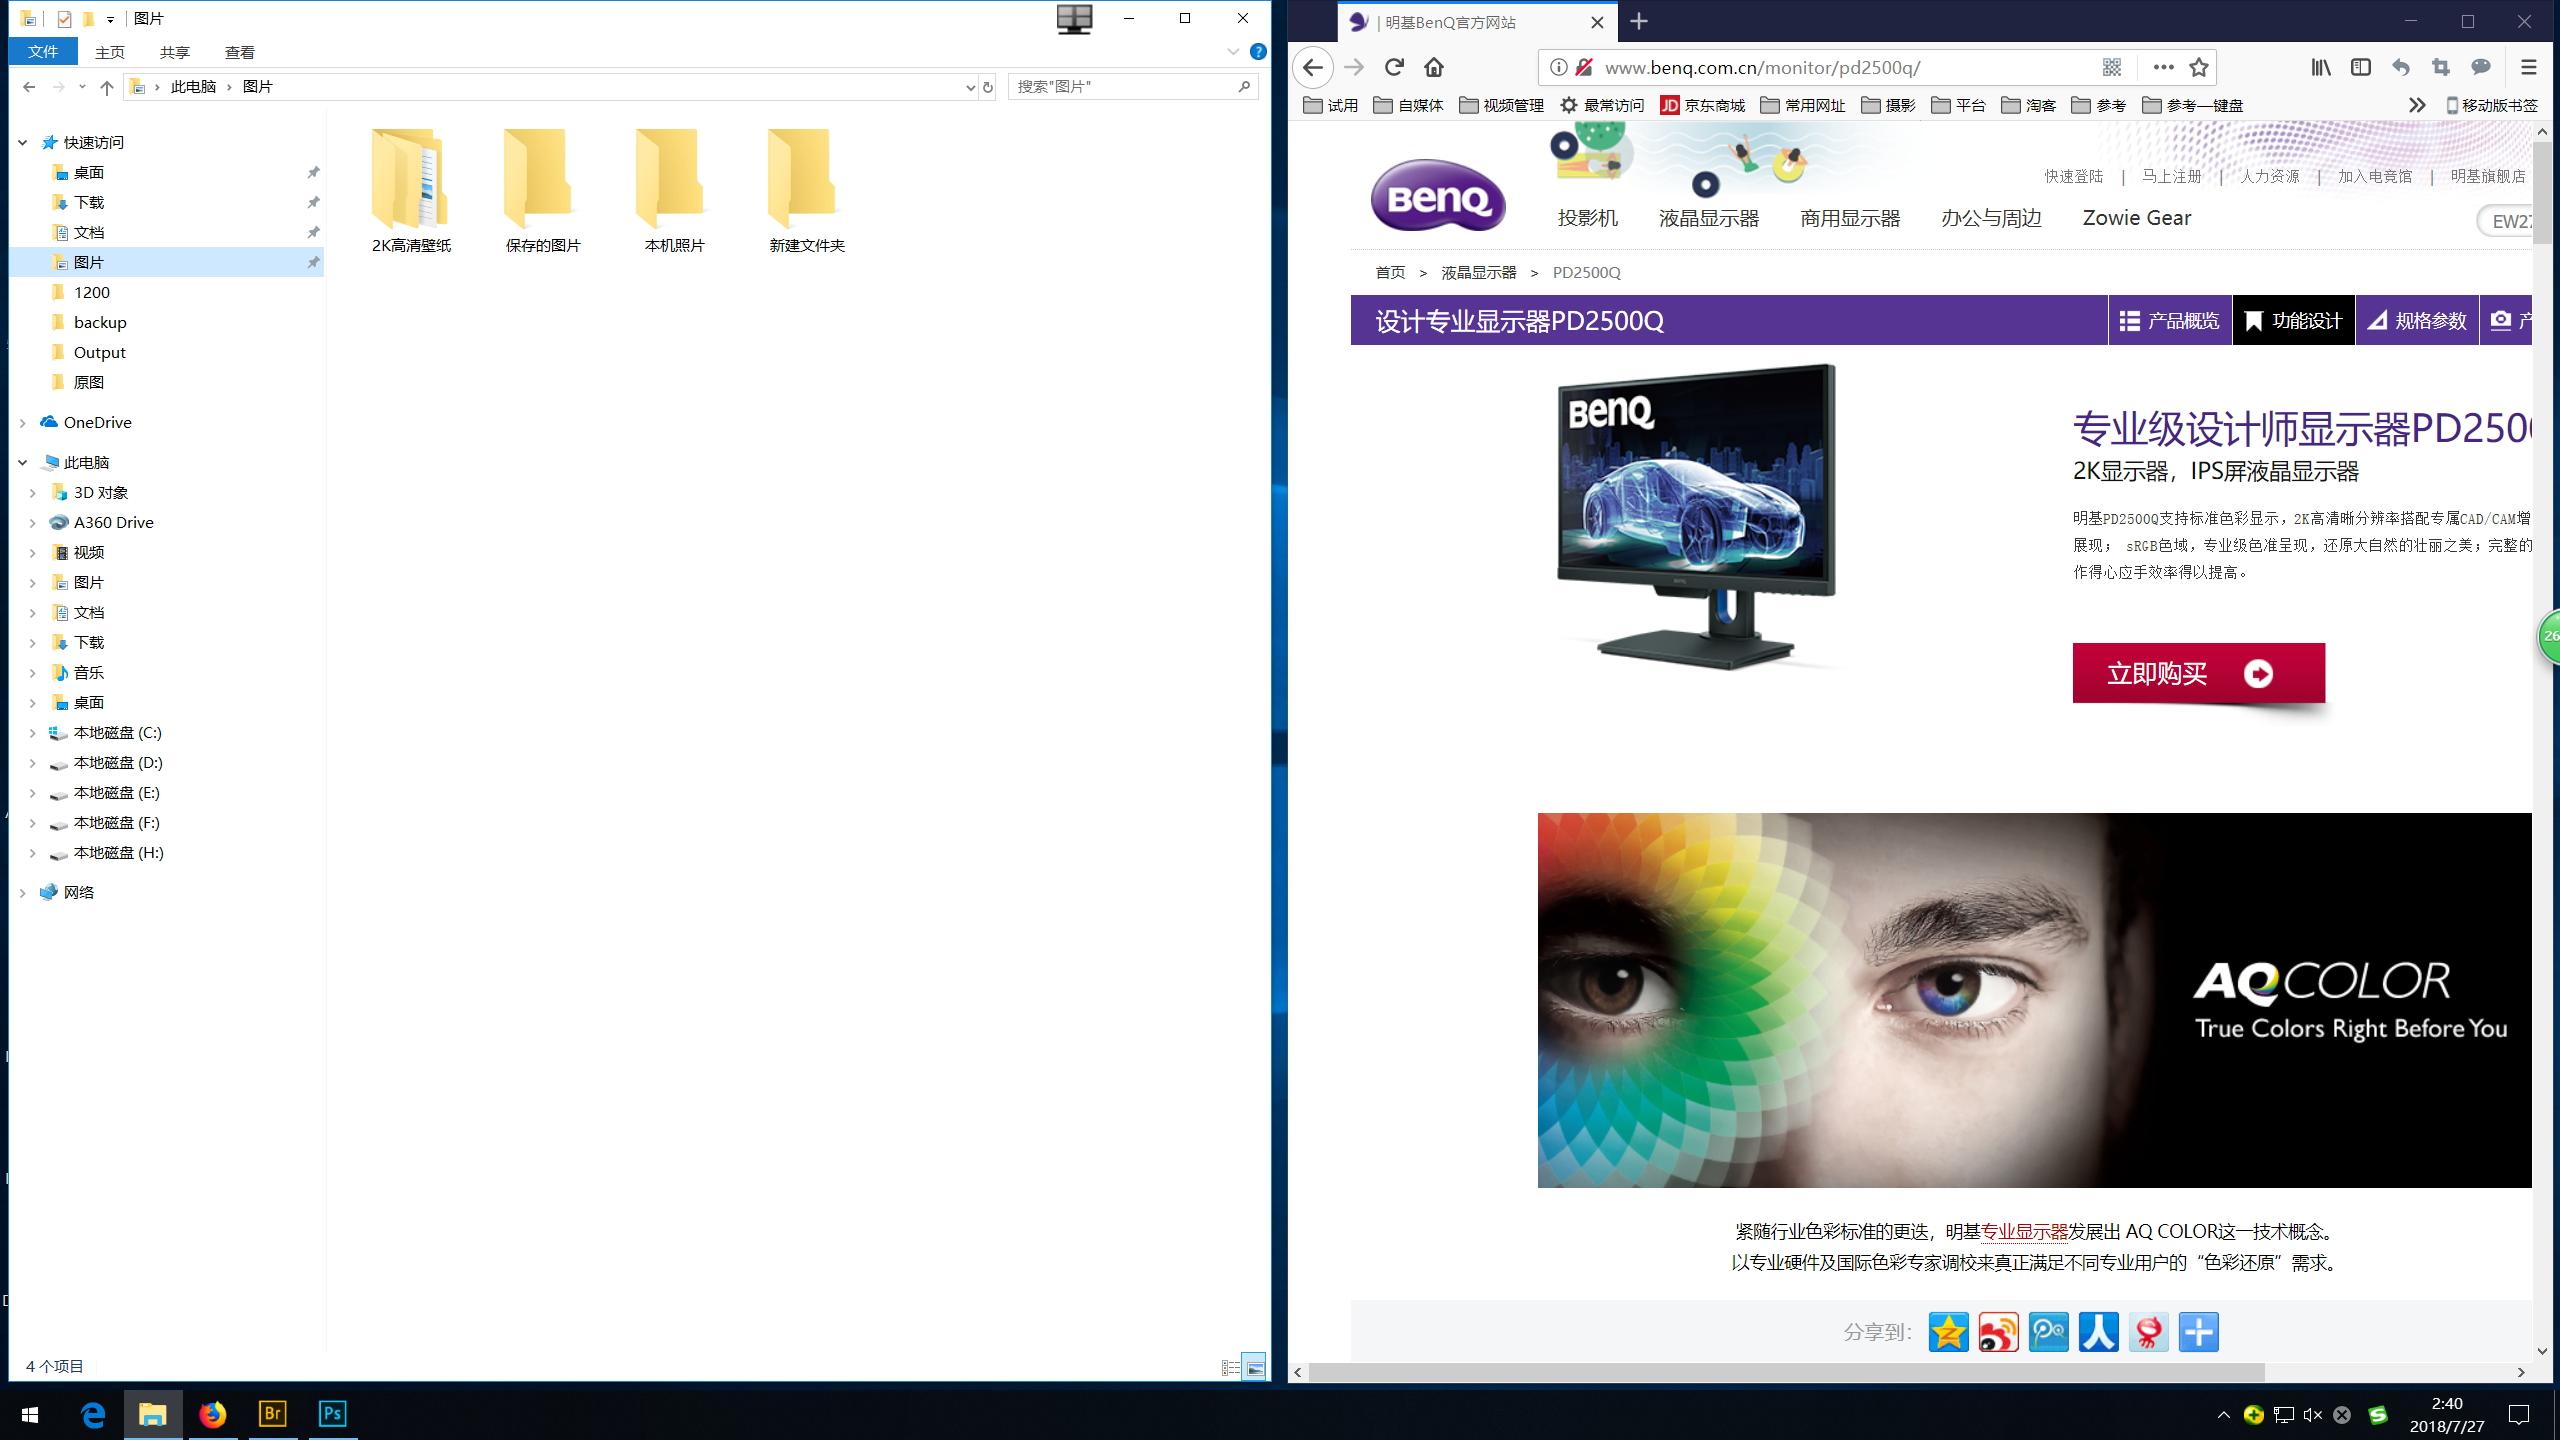The image size is (2560, 1440).
Task: Open address bar history dropdown in Explorer
Action: point(969,87)
